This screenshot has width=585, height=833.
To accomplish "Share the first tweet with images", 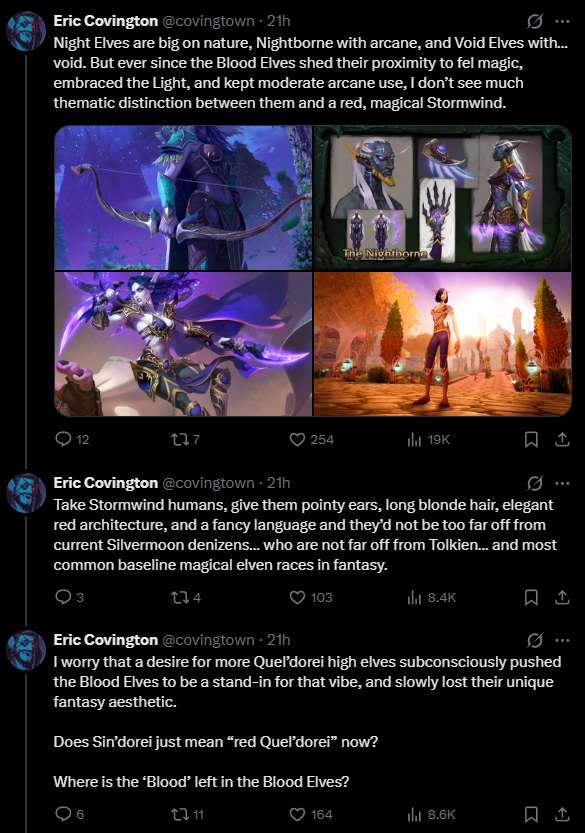I will coord(562,439).
